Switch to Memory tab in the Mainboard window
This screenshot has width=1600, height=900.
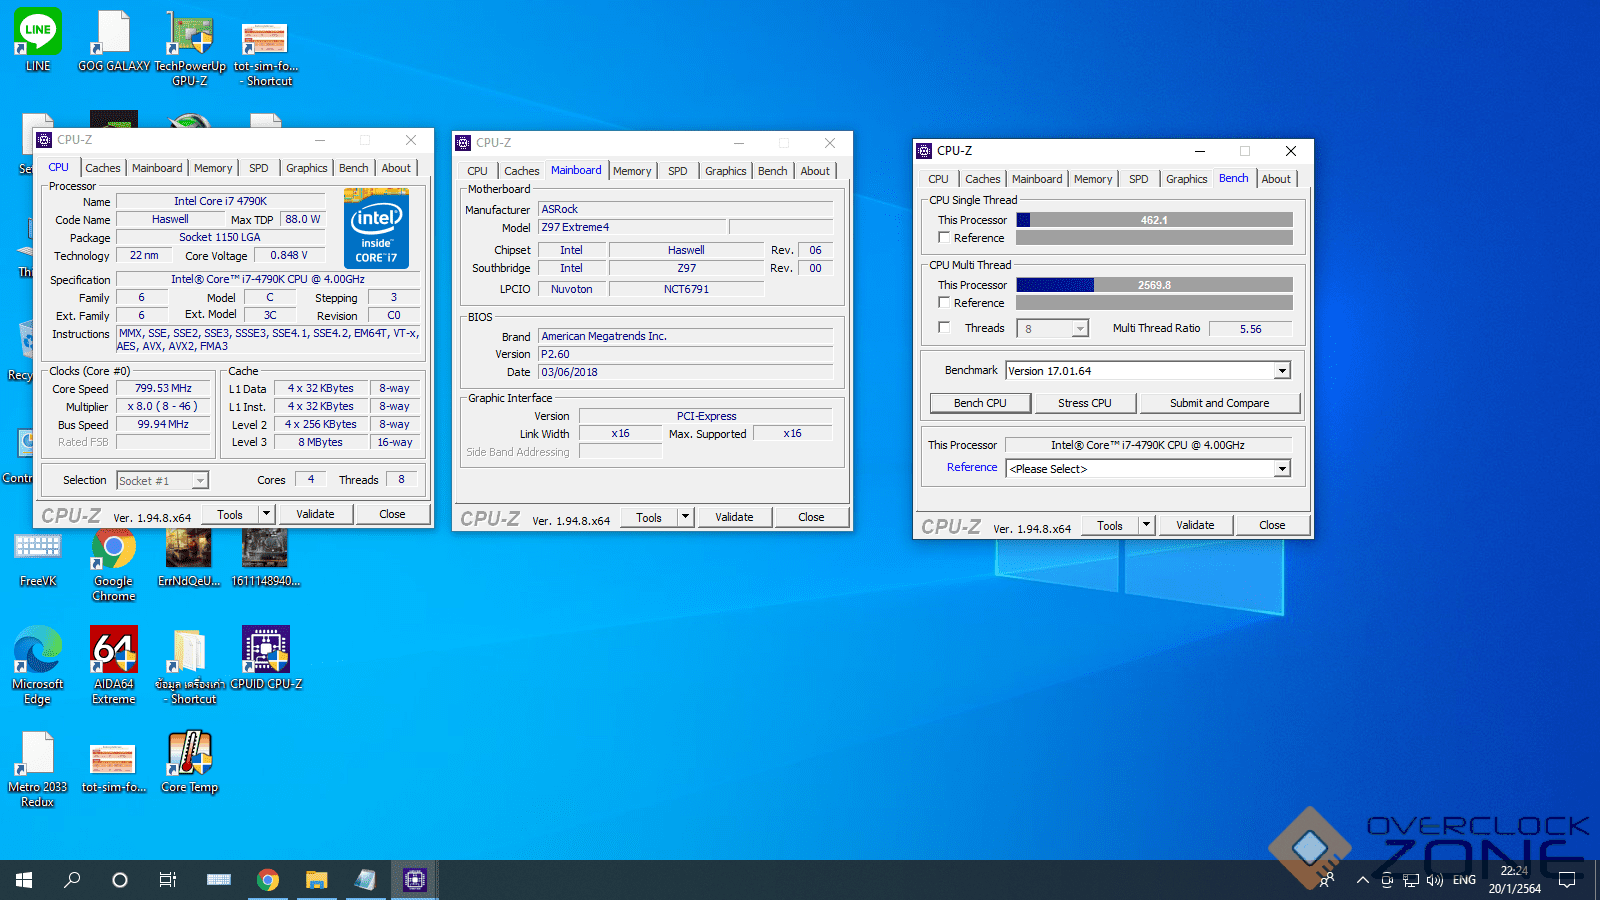click(x=632, y=171)
